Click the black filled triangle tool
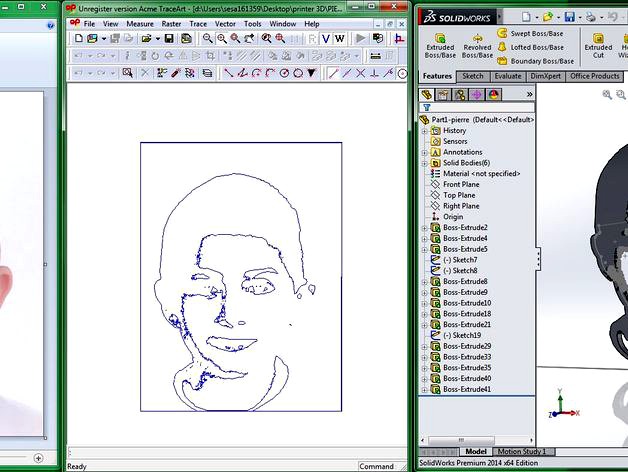Image resolution: width=628 pixels, height=472 pixels. 311,73
